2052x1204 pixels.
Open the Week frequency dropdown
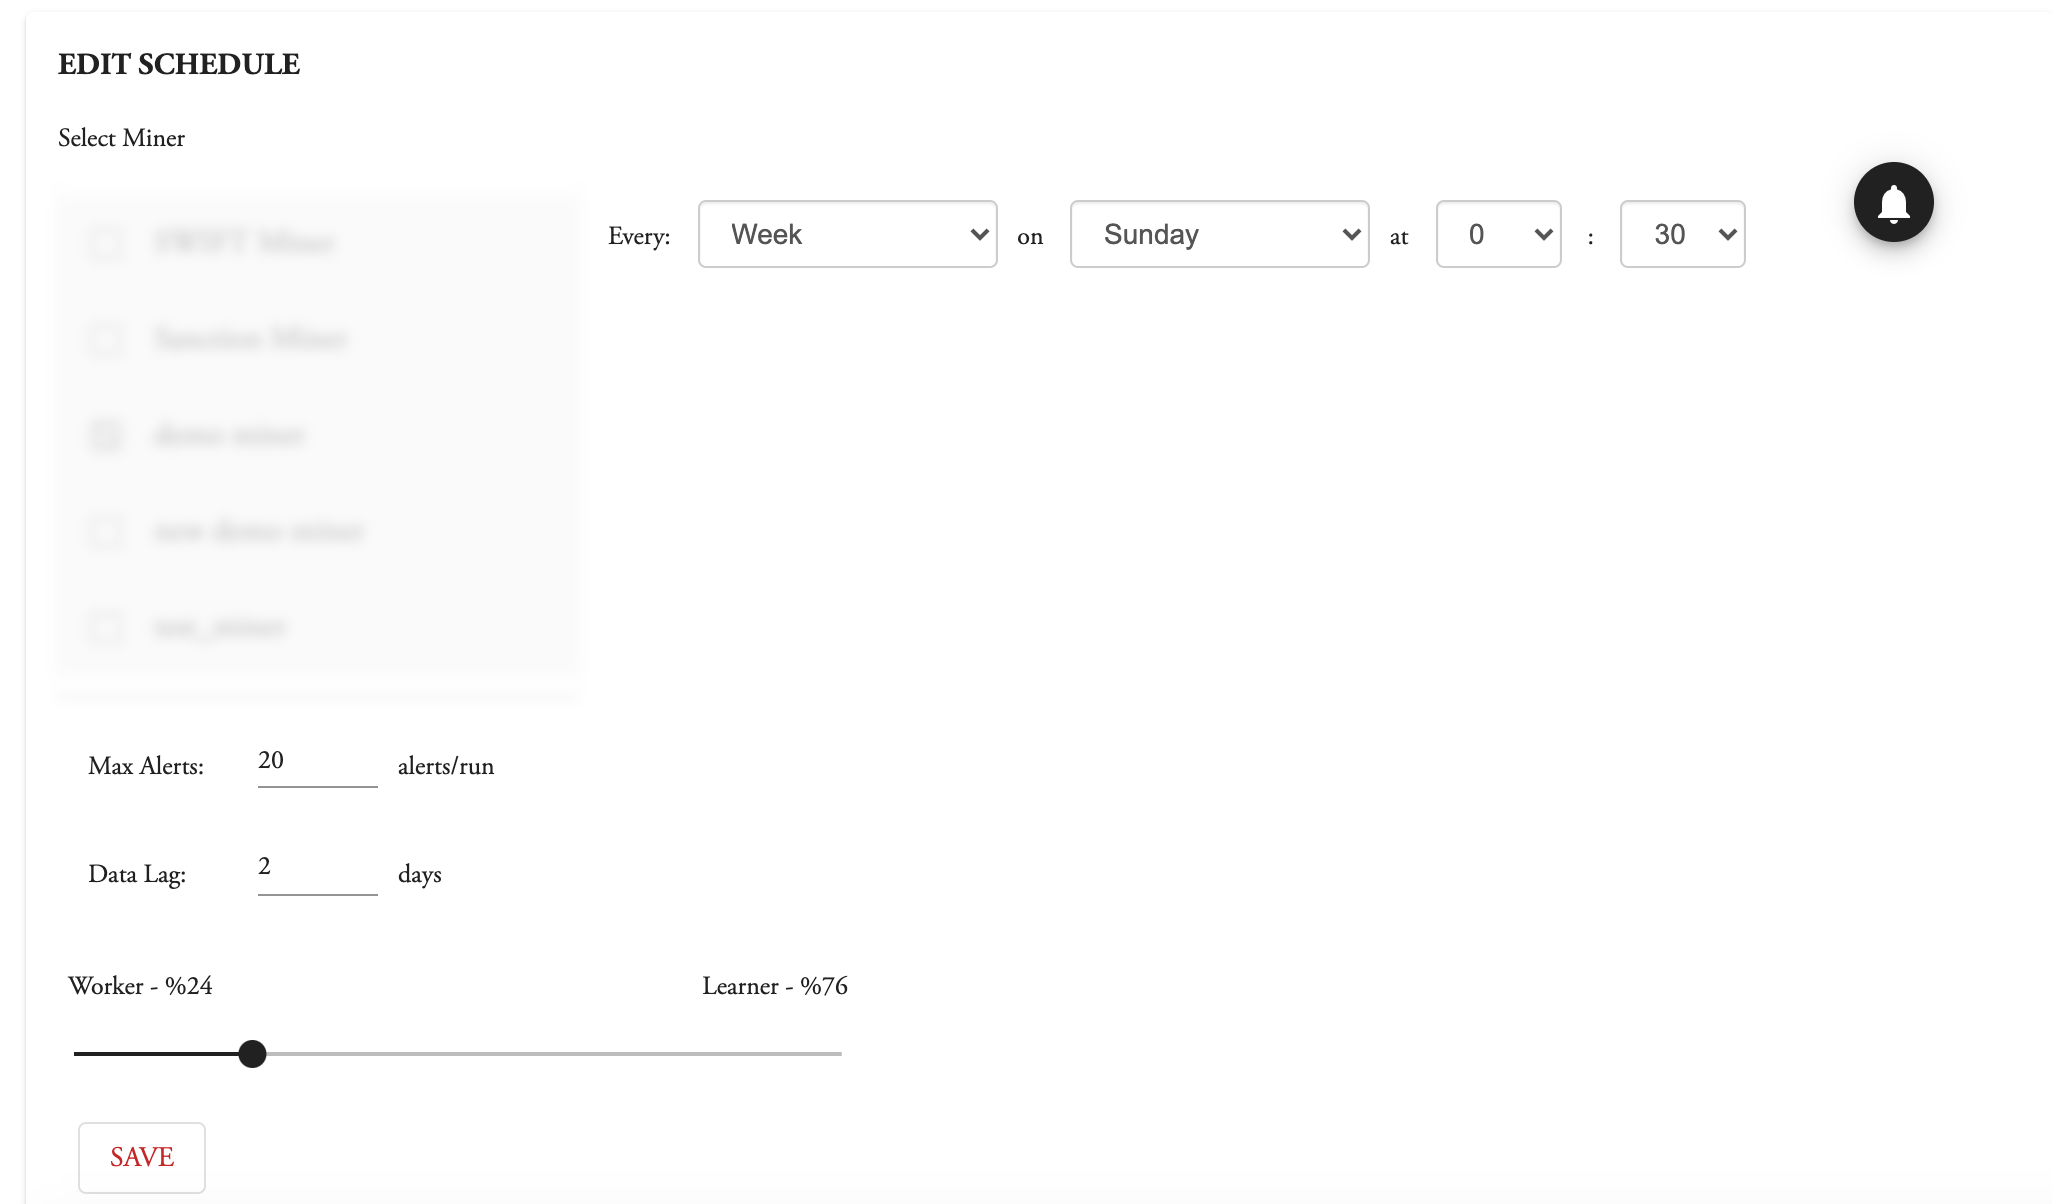(x=847, y=234)
